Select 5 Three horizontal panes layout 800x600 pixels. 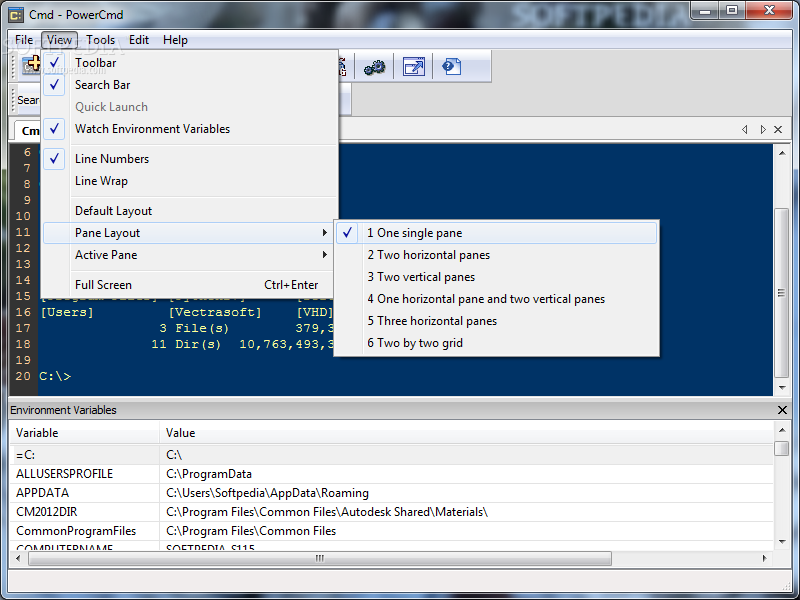[496, 320]
